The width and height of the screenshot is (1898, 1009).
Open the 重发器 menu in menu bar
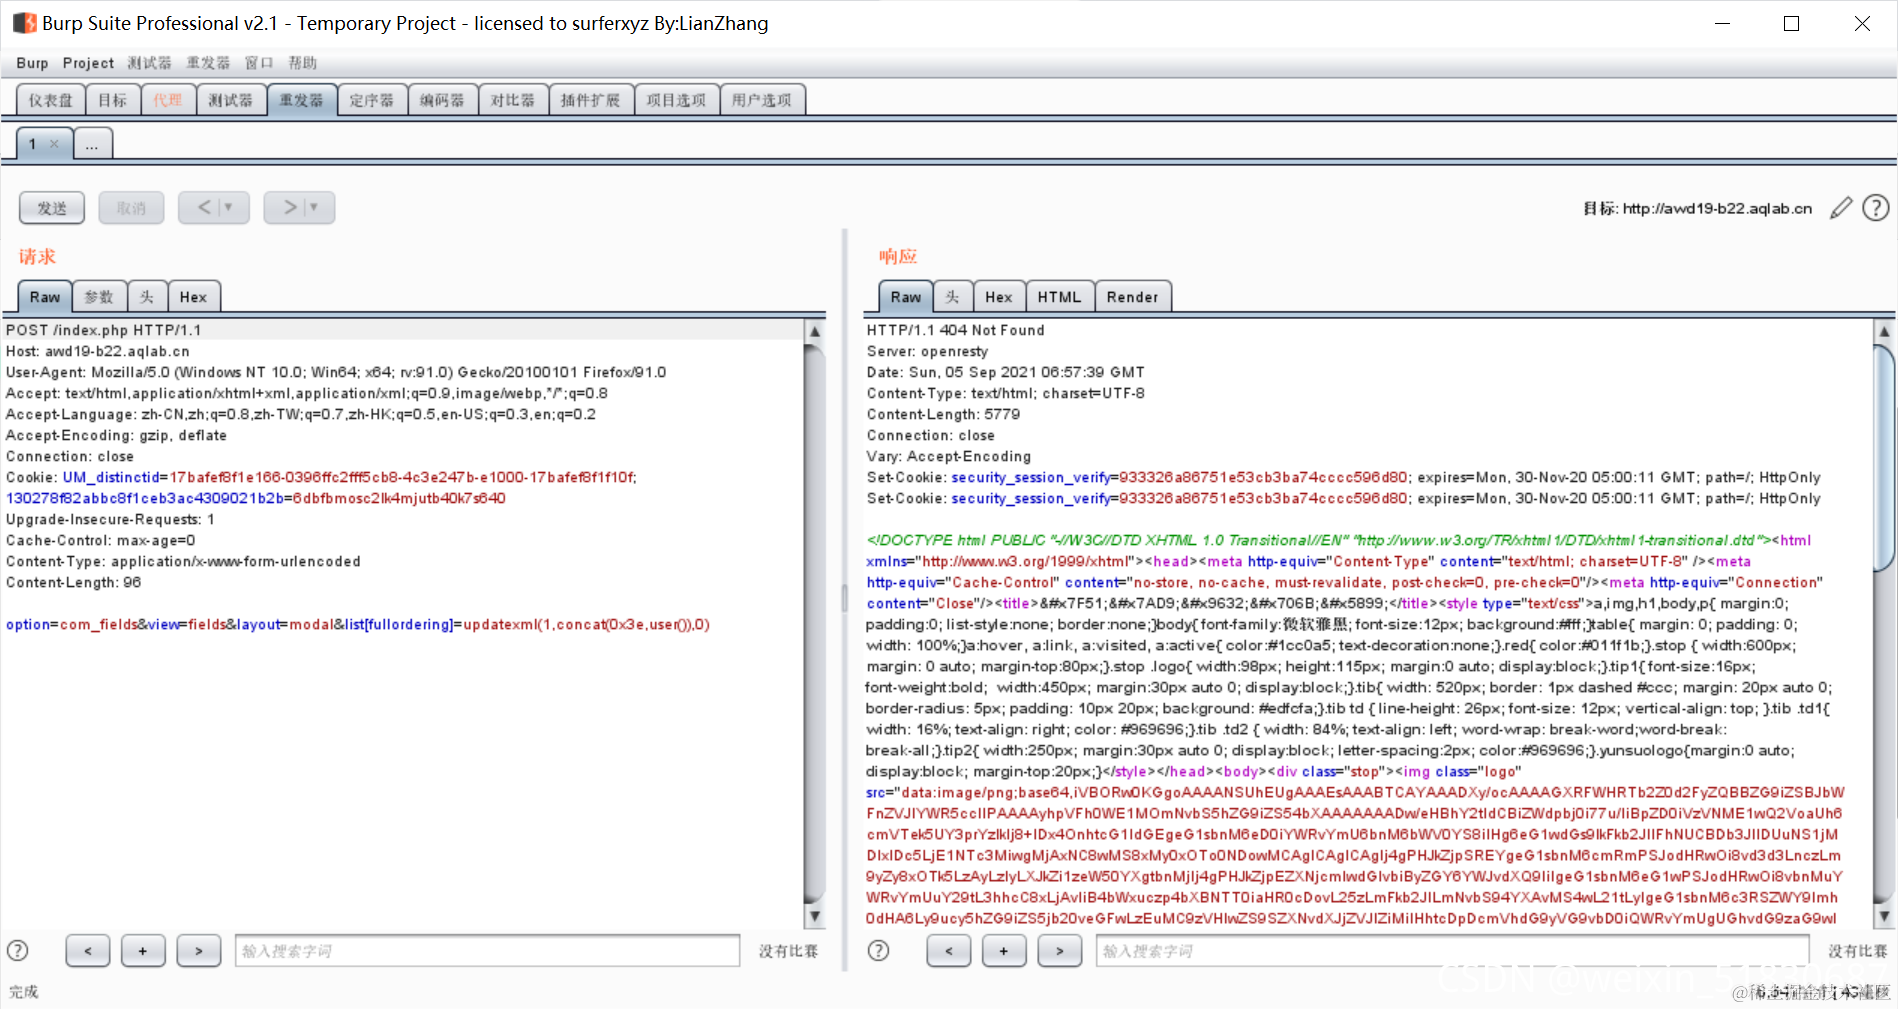tap(208, 63)
